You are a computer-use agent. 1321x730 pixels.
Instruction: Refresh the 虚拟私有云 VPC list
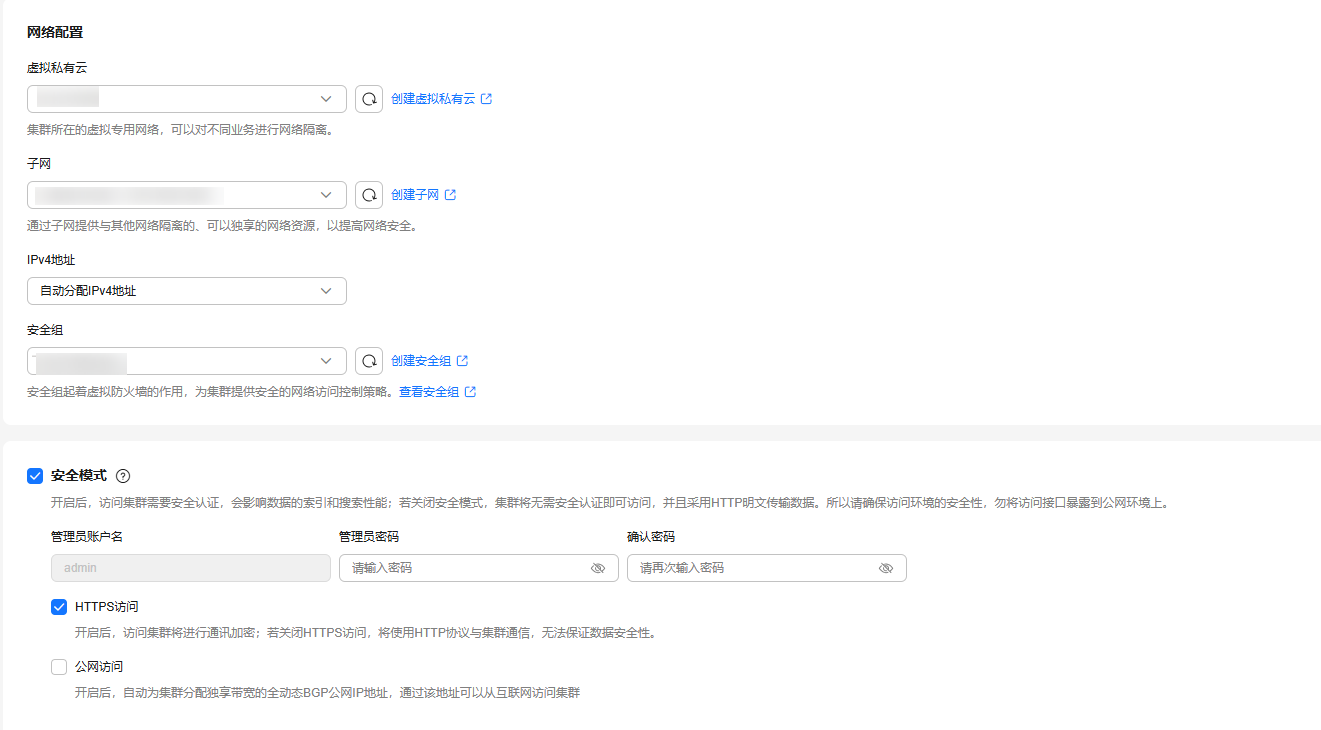(369, 99)
